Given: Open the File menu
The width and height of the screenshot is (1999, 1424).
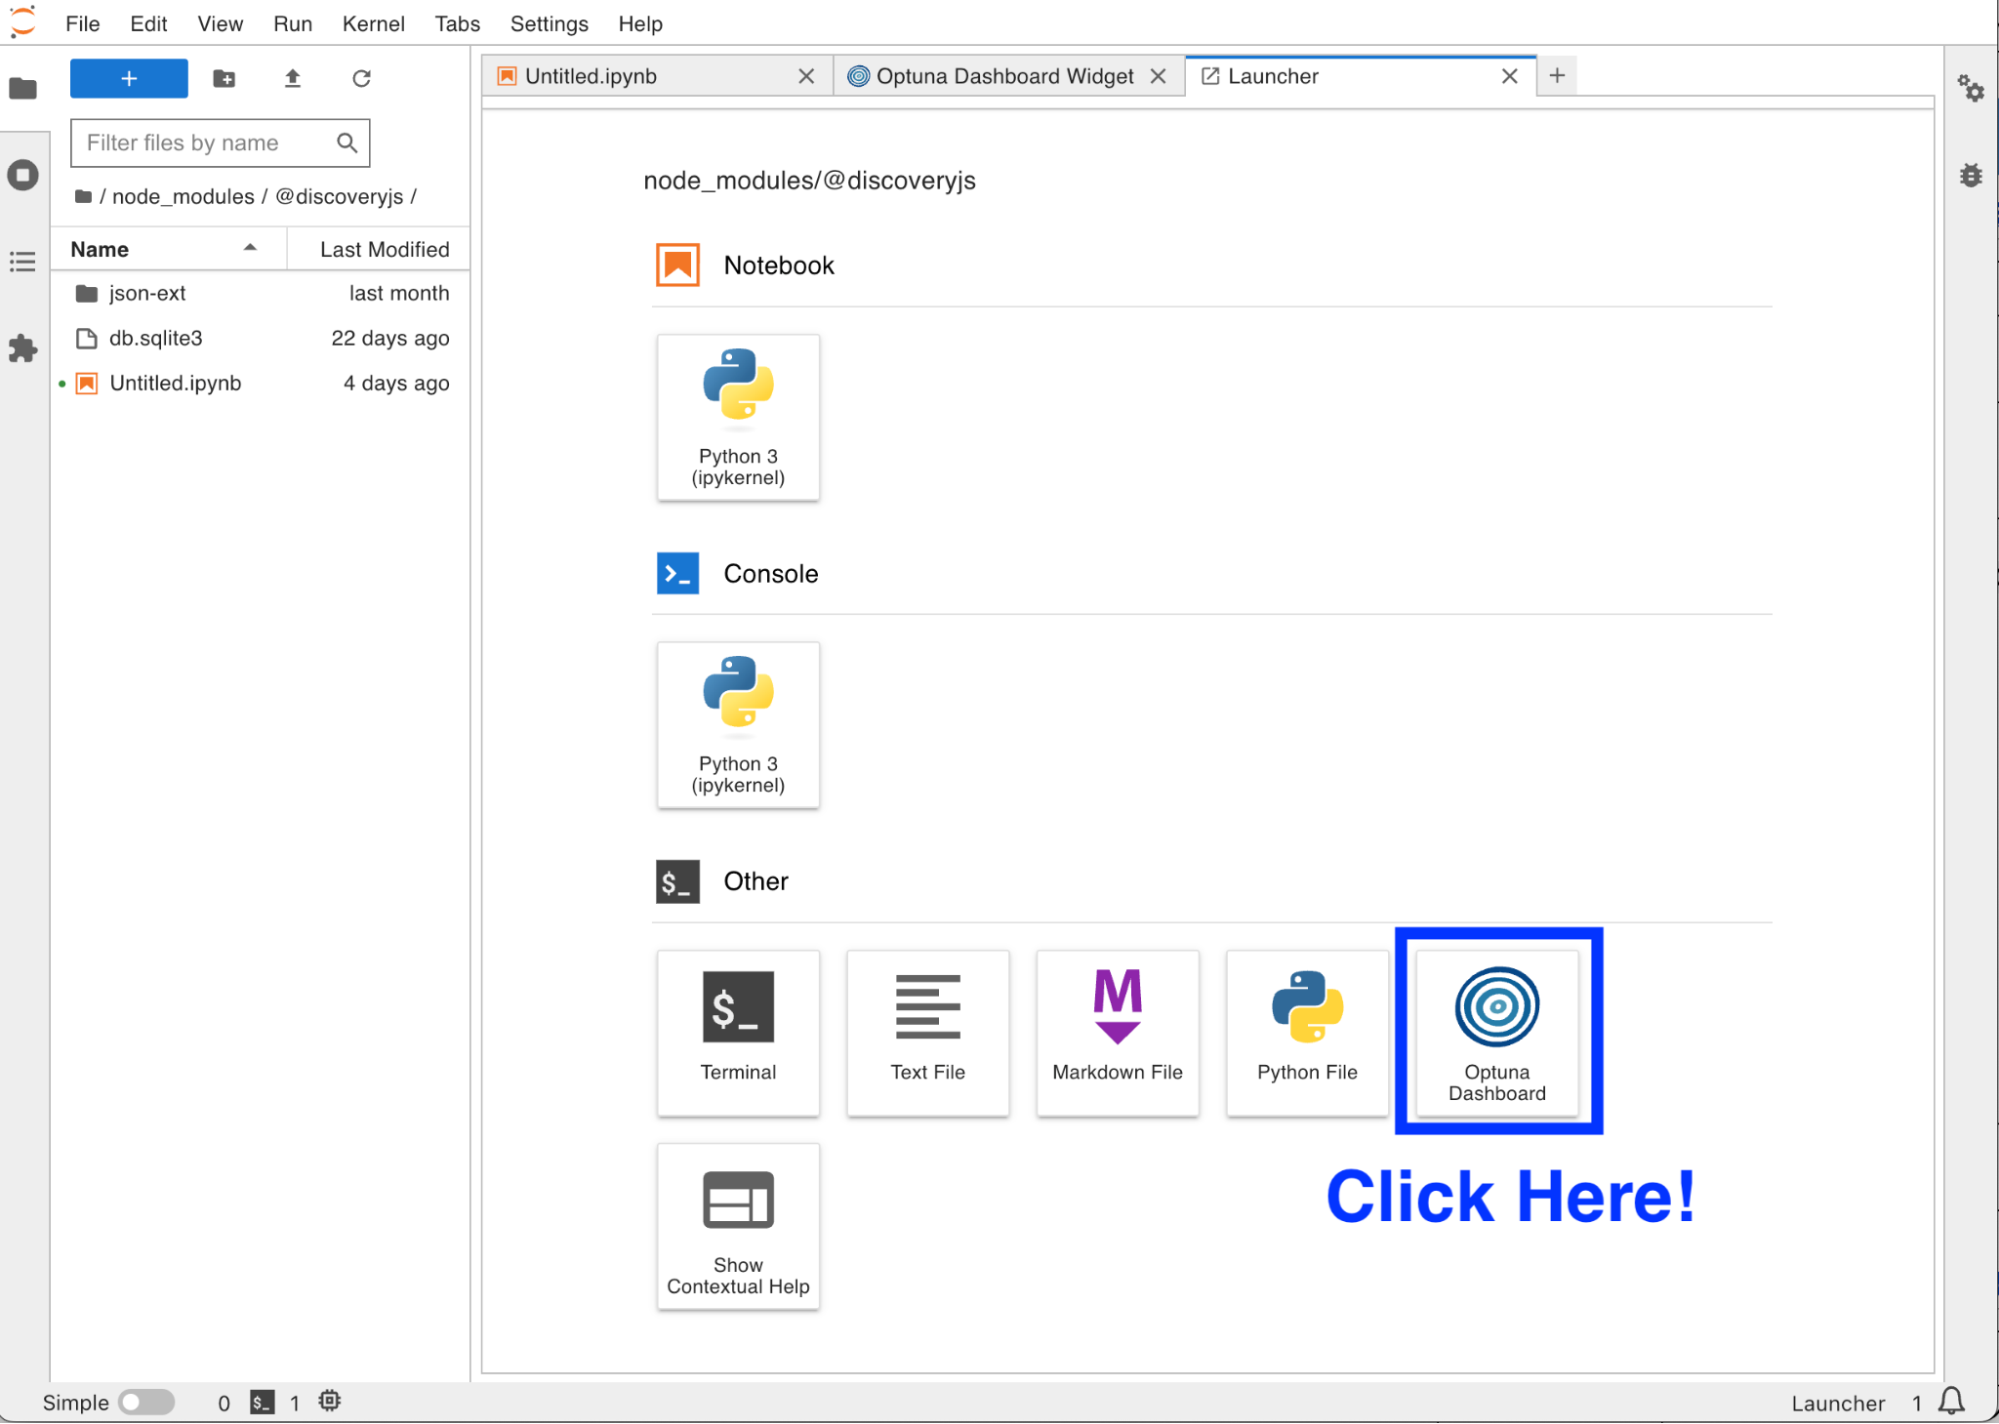Looking at the screenshot, I should (82, 23).
